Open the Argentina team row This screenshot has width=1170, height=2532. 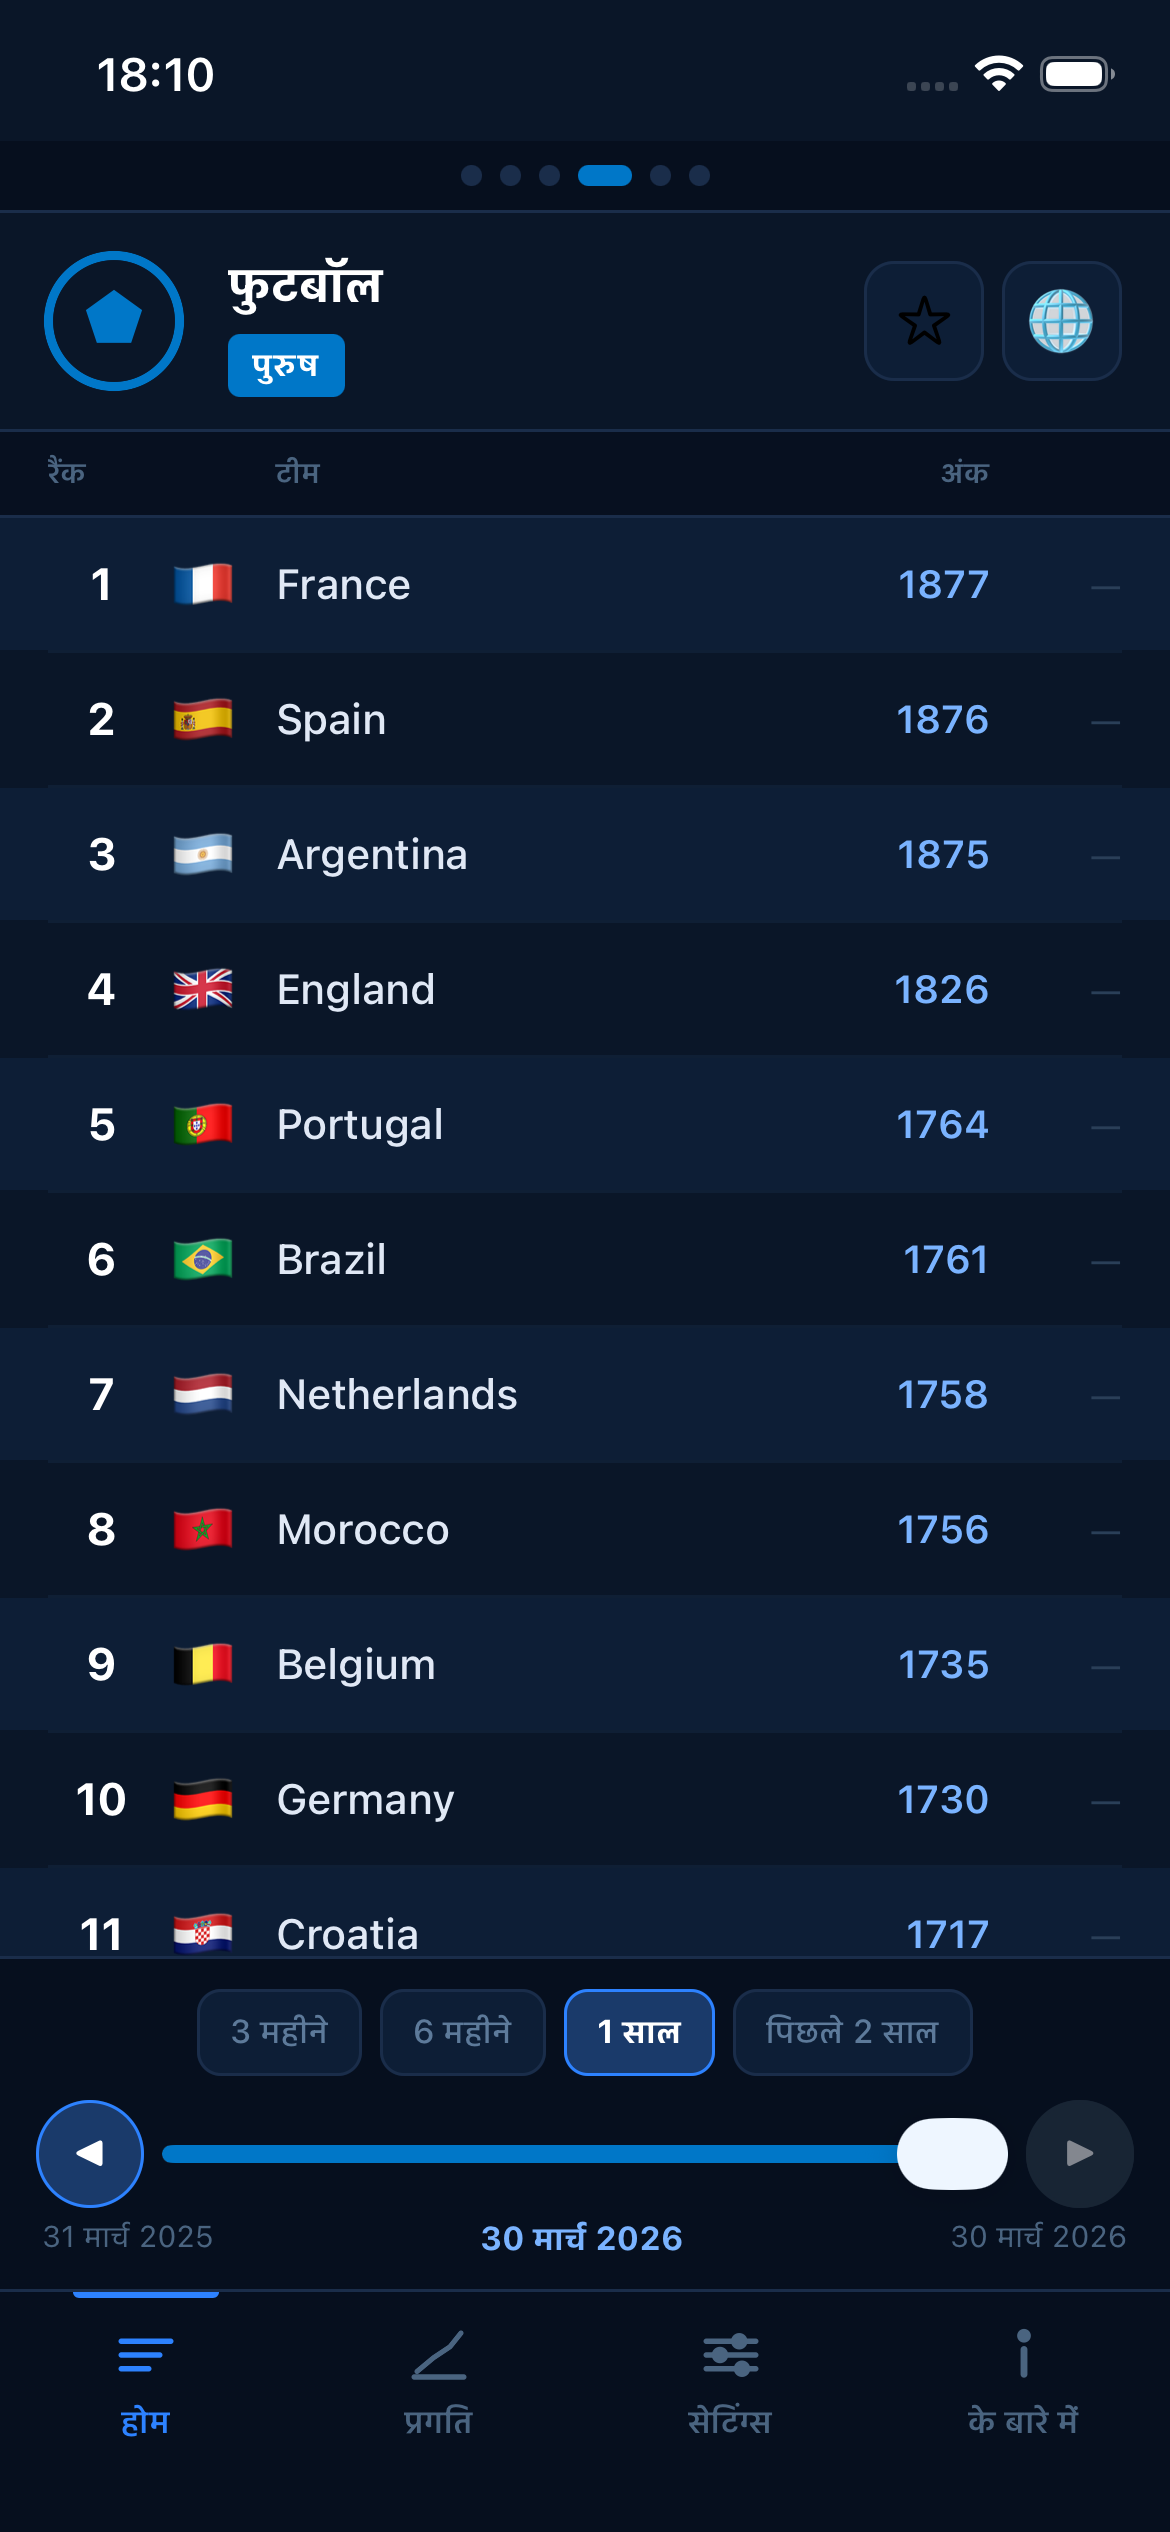click(500, 853)
